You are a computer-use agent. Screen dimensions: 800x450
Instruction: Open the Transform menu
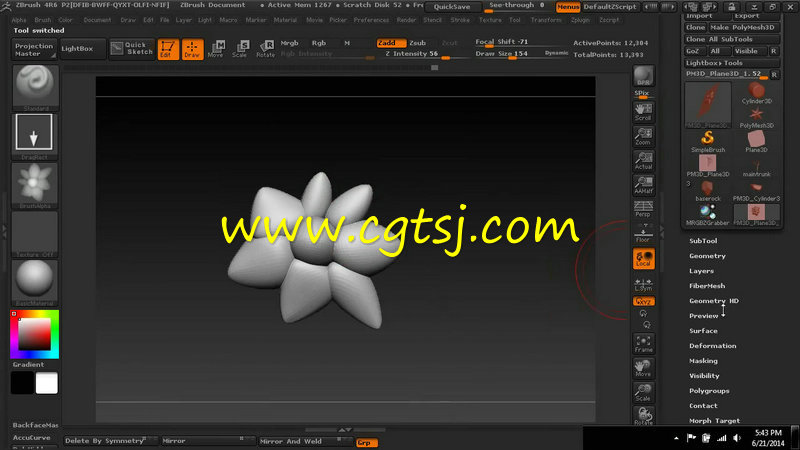(x=546, y=20)
